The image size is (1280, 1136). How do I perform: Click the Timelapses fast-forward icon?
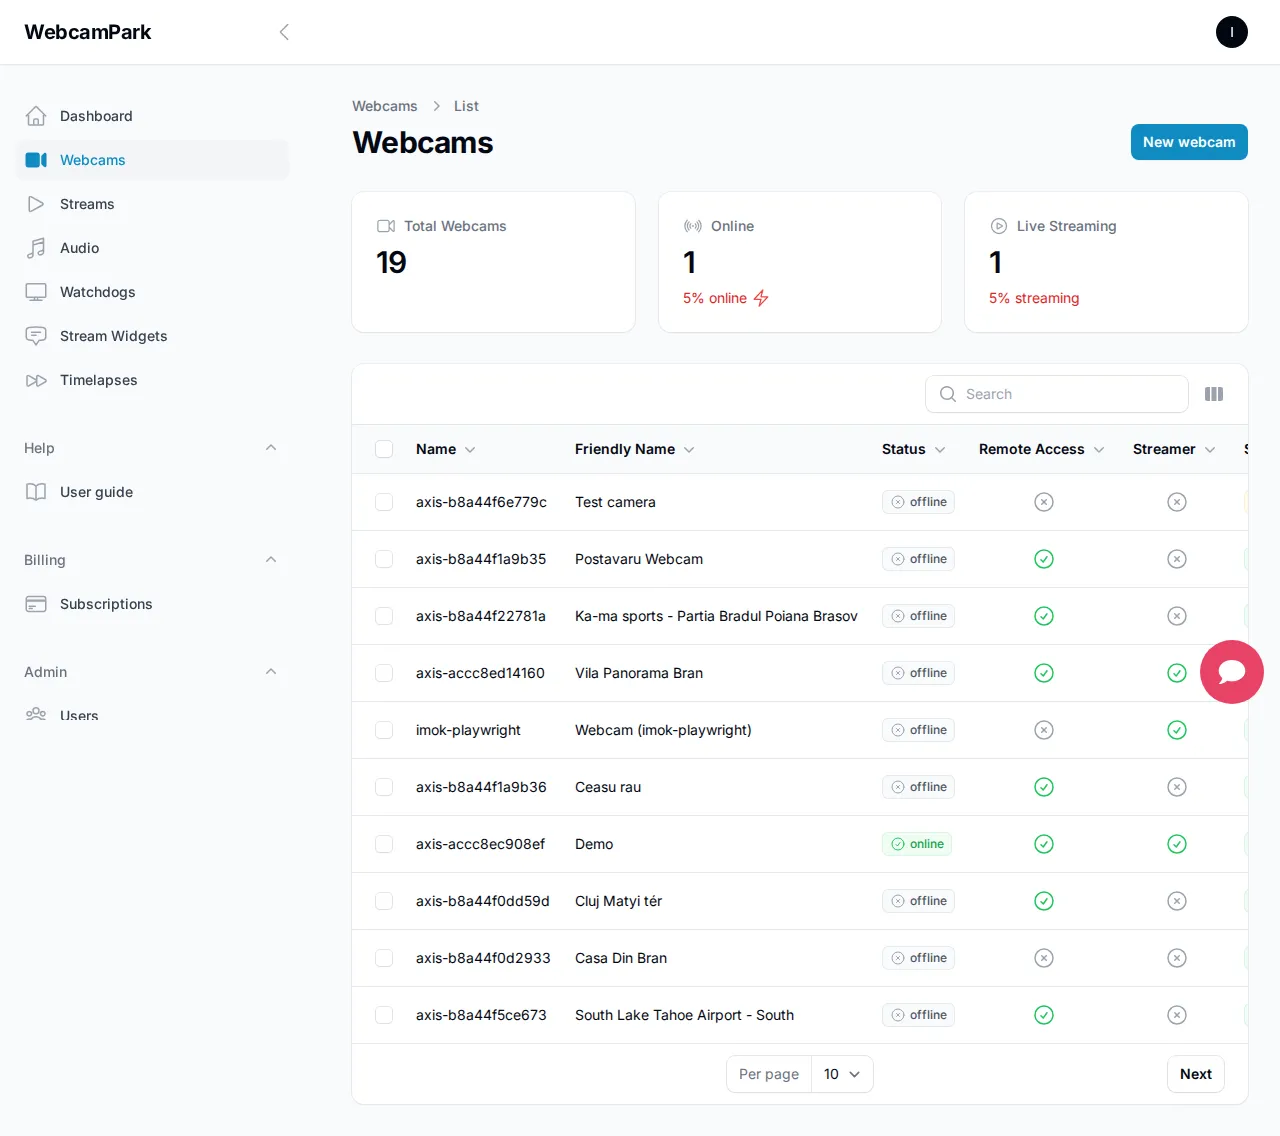coord(36,380)
